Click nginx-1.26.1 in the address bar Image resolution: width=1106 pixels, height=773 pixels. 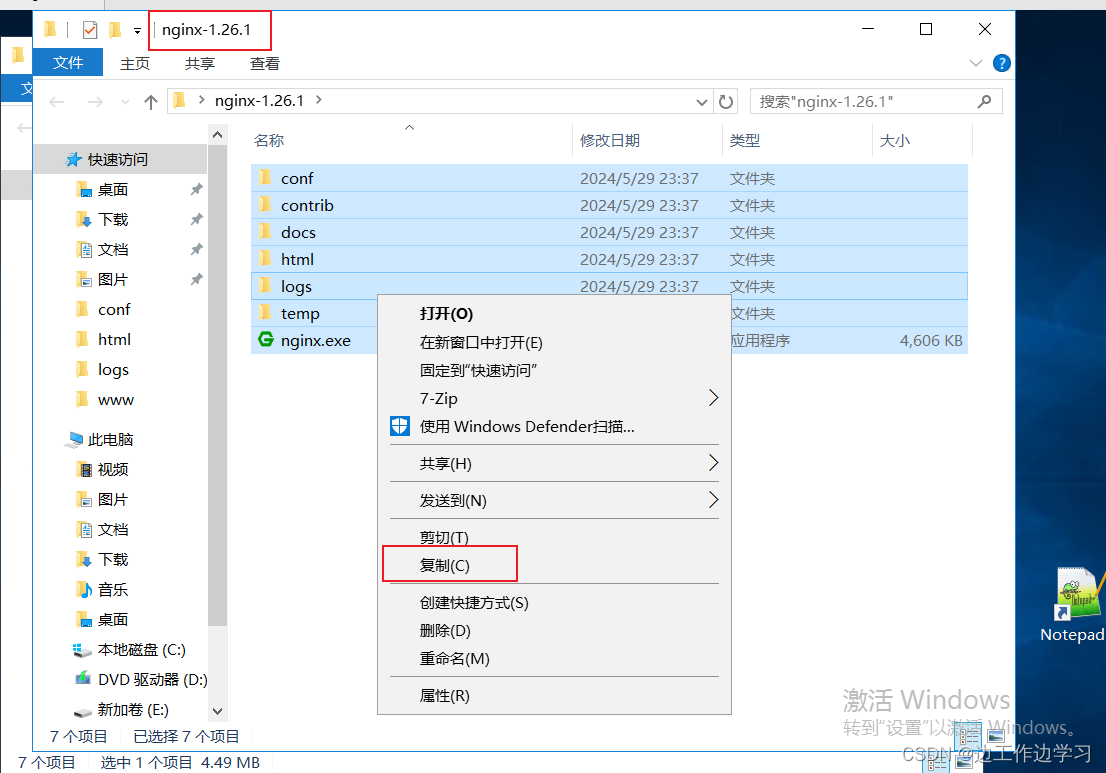(x=260, y=101)
